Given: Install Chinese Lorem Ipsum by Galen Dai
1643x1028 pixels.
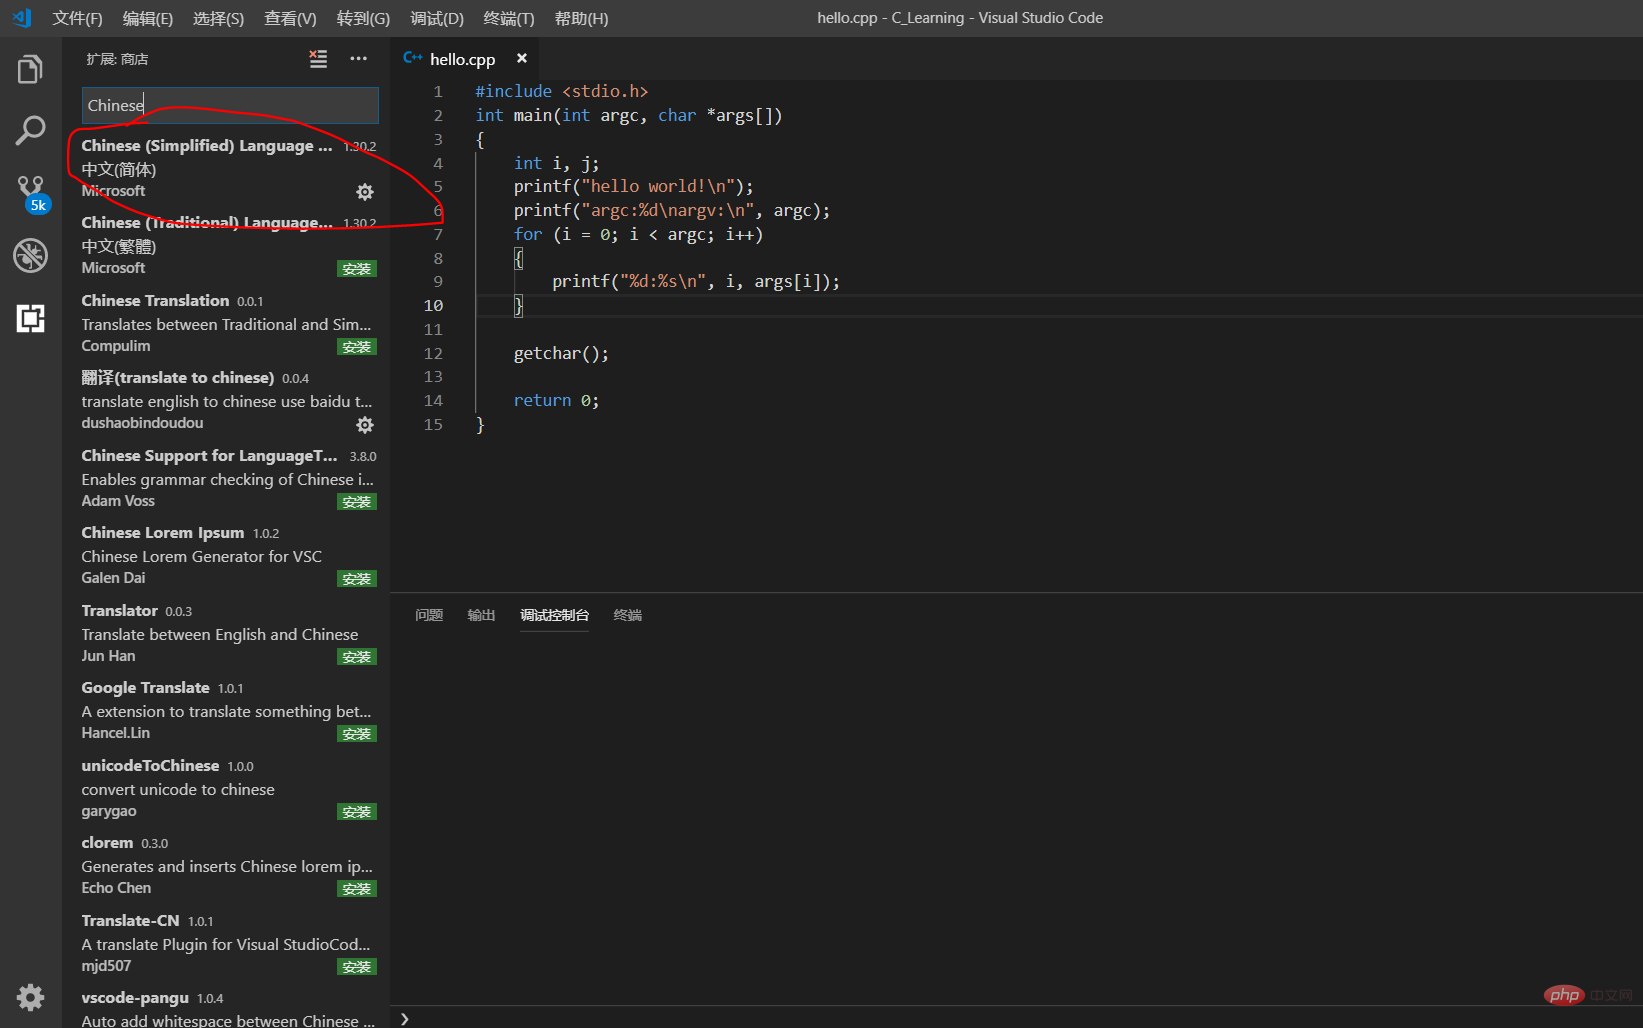Looking at the screenshot, I should coord(357,579).
